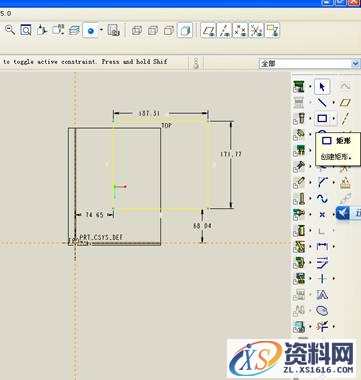This screenshot has width=361, height=380.
Task: Click the Zoom Out magnifier icon
Action: click(x=10, y=30)
